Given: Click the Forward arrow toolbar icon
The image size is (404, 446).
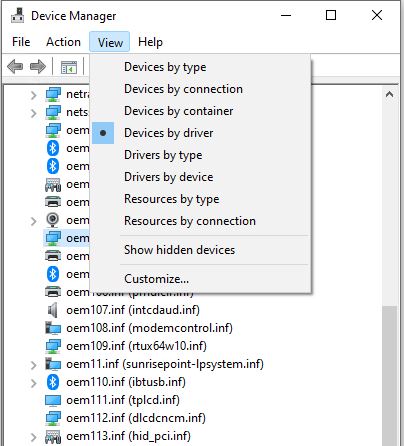Looking at the screenshot, I should (38, 67).
